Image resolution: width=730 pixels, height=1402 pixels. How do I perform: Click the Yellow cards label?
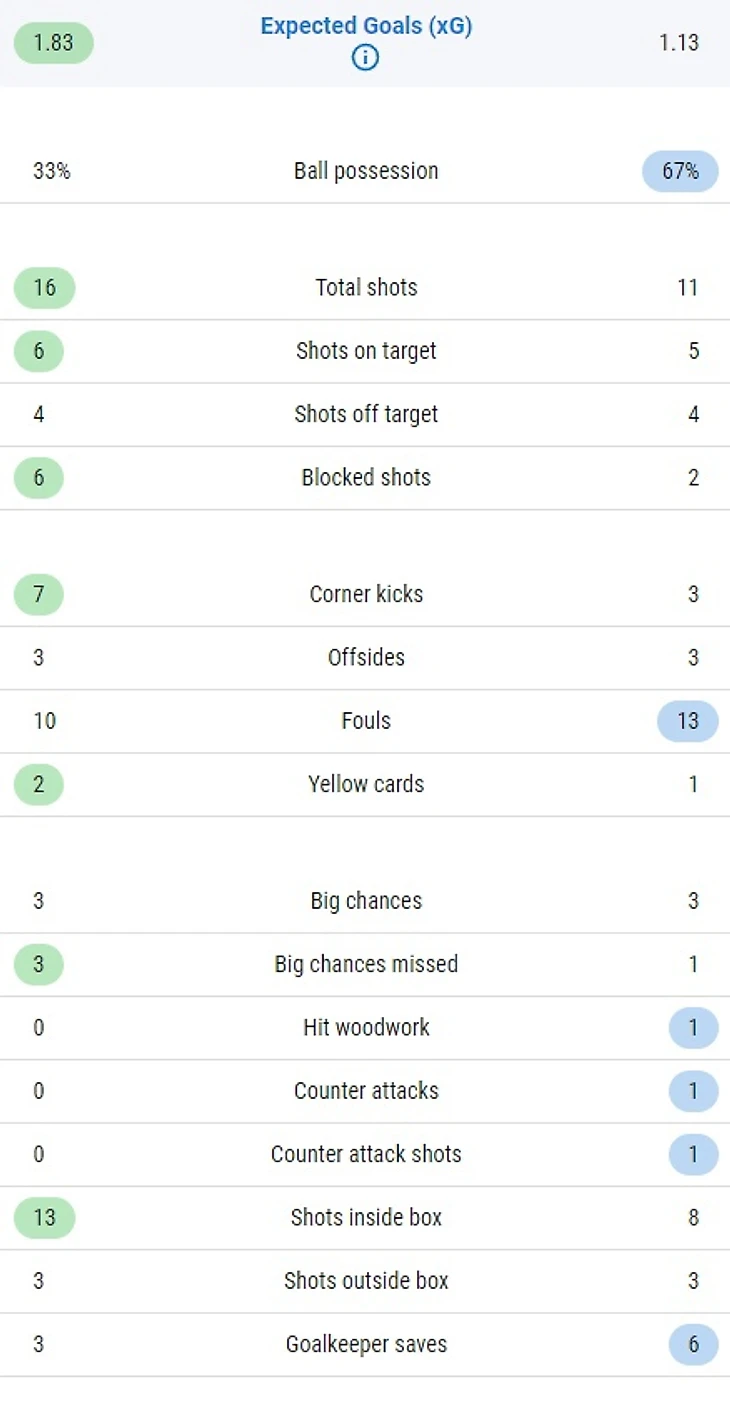tap(366, 784)
